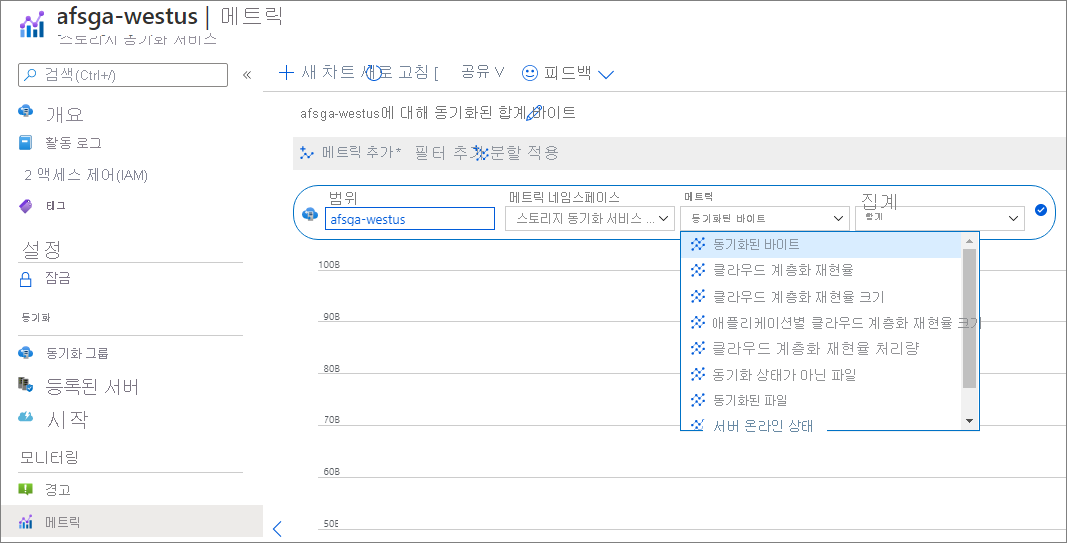Click the metric list scroll down arrow

970,421
